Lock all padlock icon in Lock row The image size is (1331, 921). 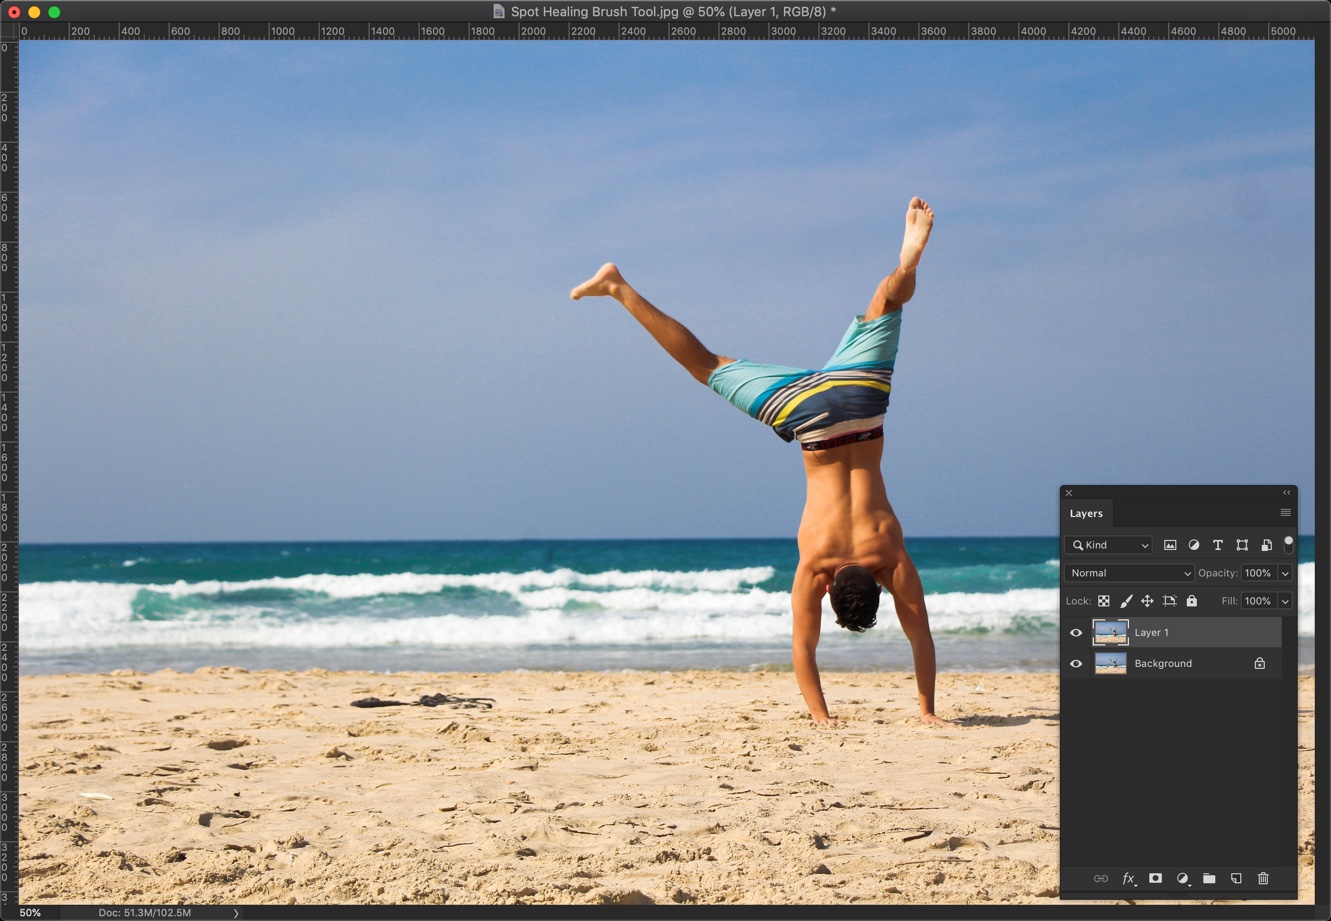[1191, 601]
